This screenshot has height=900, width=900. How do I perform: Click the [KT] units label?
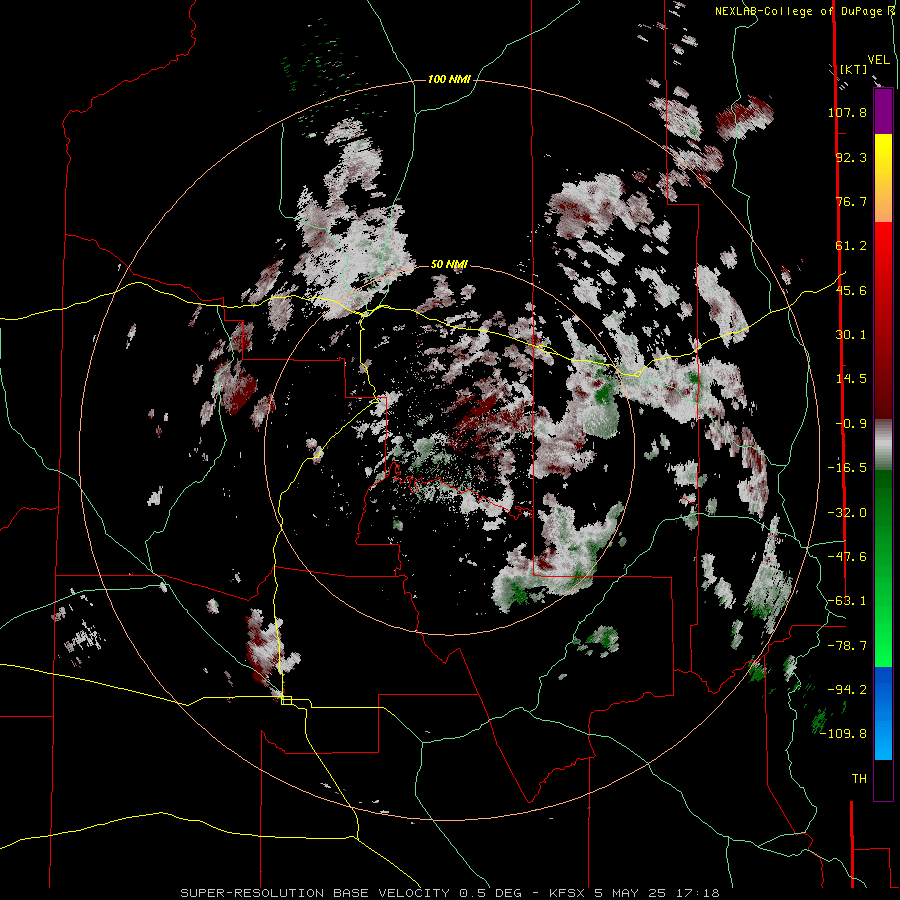[854, 69]
